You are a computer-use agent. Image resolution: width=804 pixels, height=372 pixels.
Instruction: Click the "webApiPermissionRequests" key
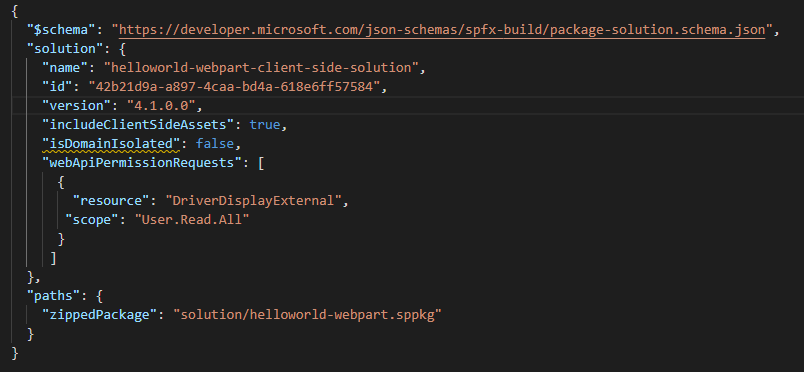coord(142,163)
